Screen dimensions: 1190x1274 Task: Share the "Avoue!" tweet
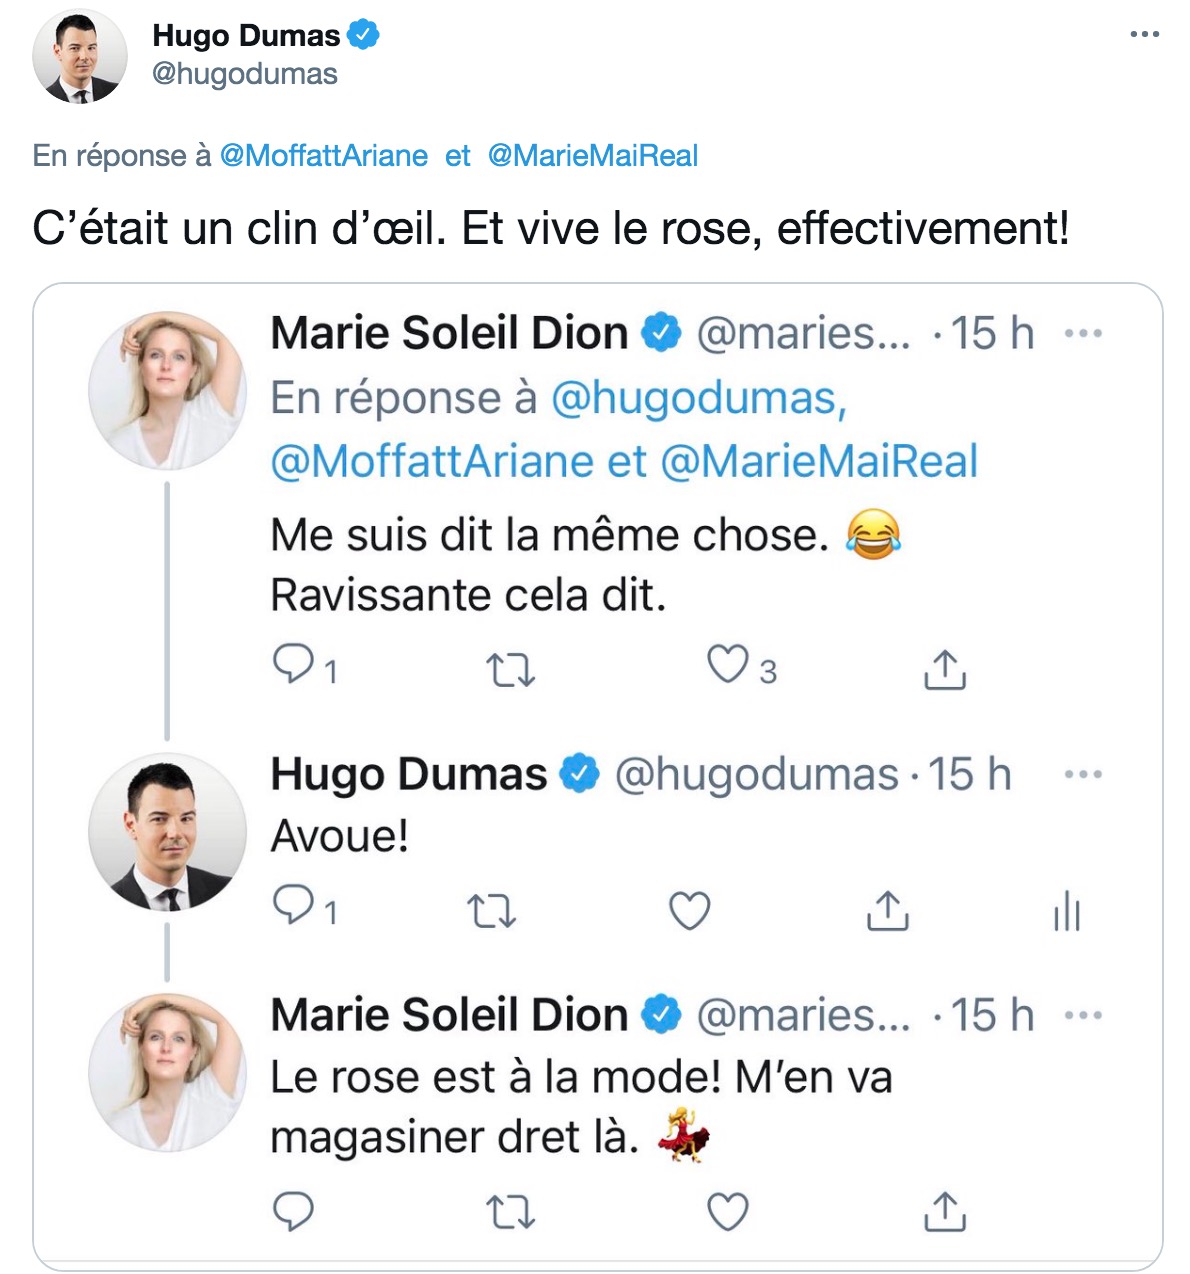pyautogui.click(x=887, y=910)
